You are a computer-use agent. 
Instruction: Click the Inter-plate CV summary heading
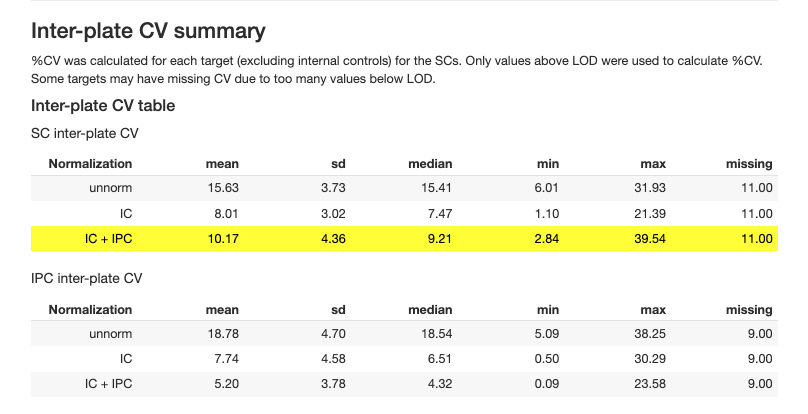(x=148, y=32)
